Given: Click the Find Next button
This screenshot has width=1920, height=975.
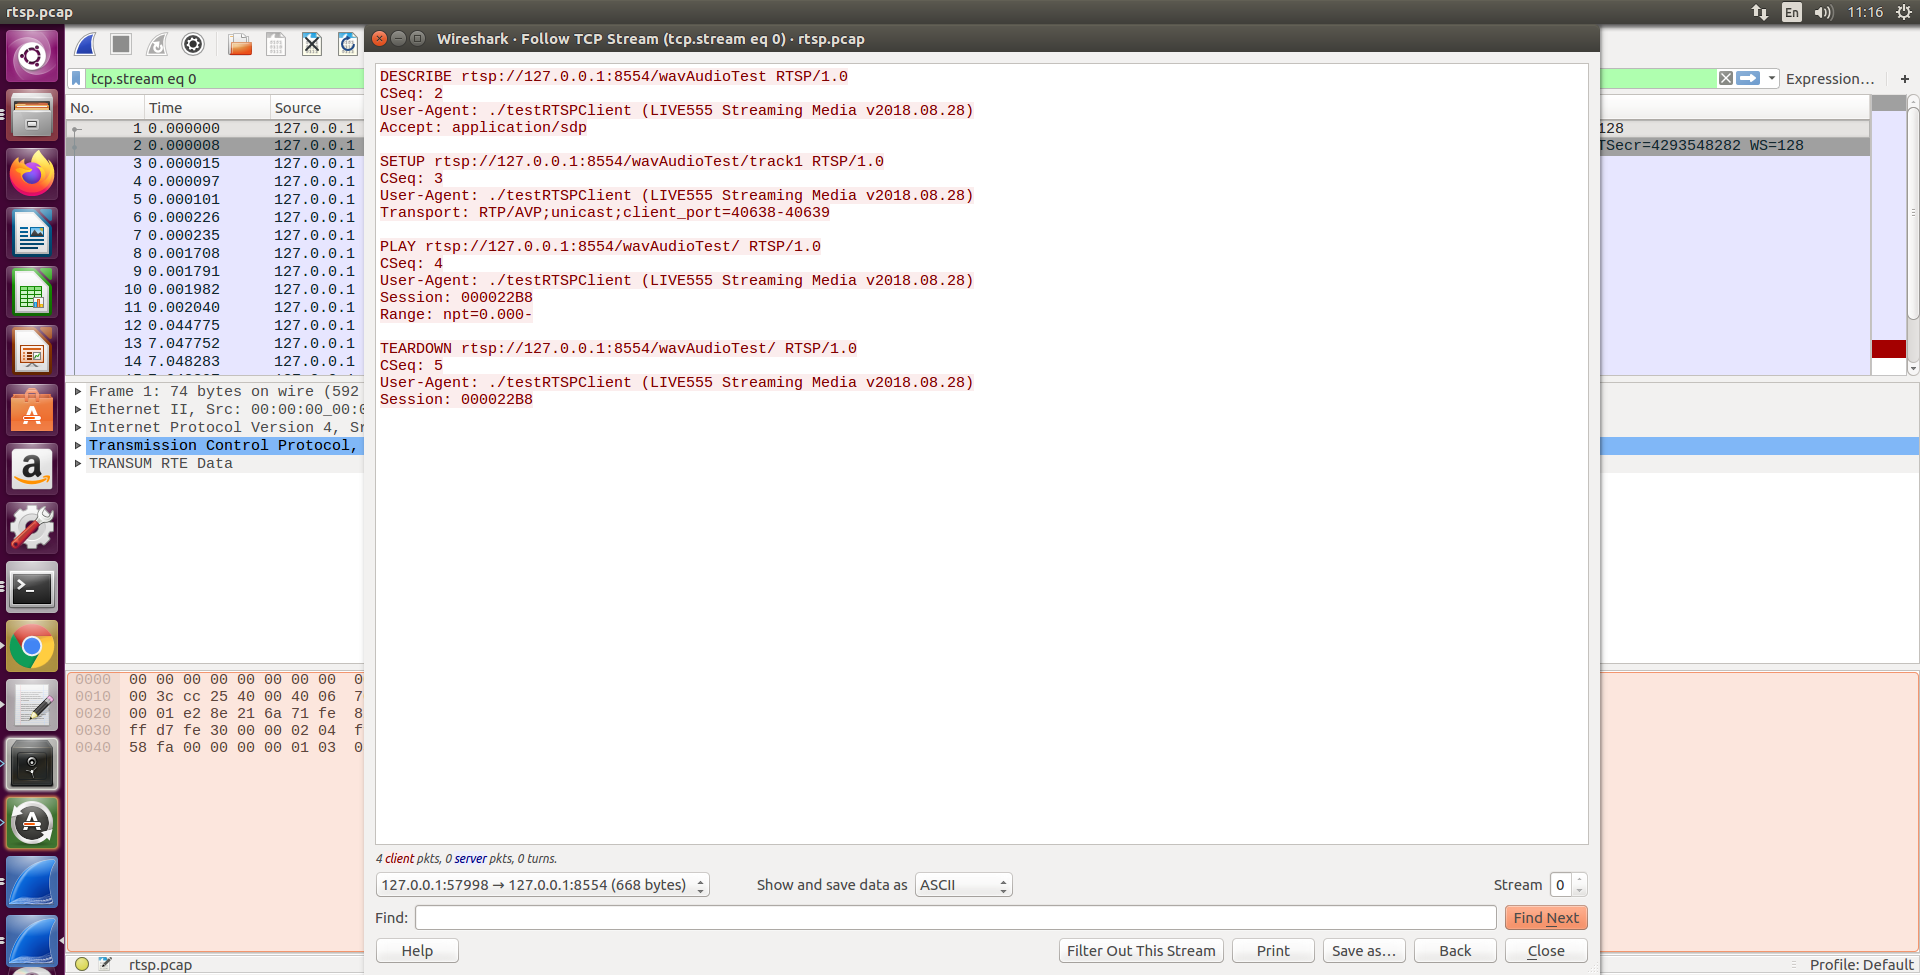Looking at the screenshot, I should pyautogui.click(x=1546, y=918).
